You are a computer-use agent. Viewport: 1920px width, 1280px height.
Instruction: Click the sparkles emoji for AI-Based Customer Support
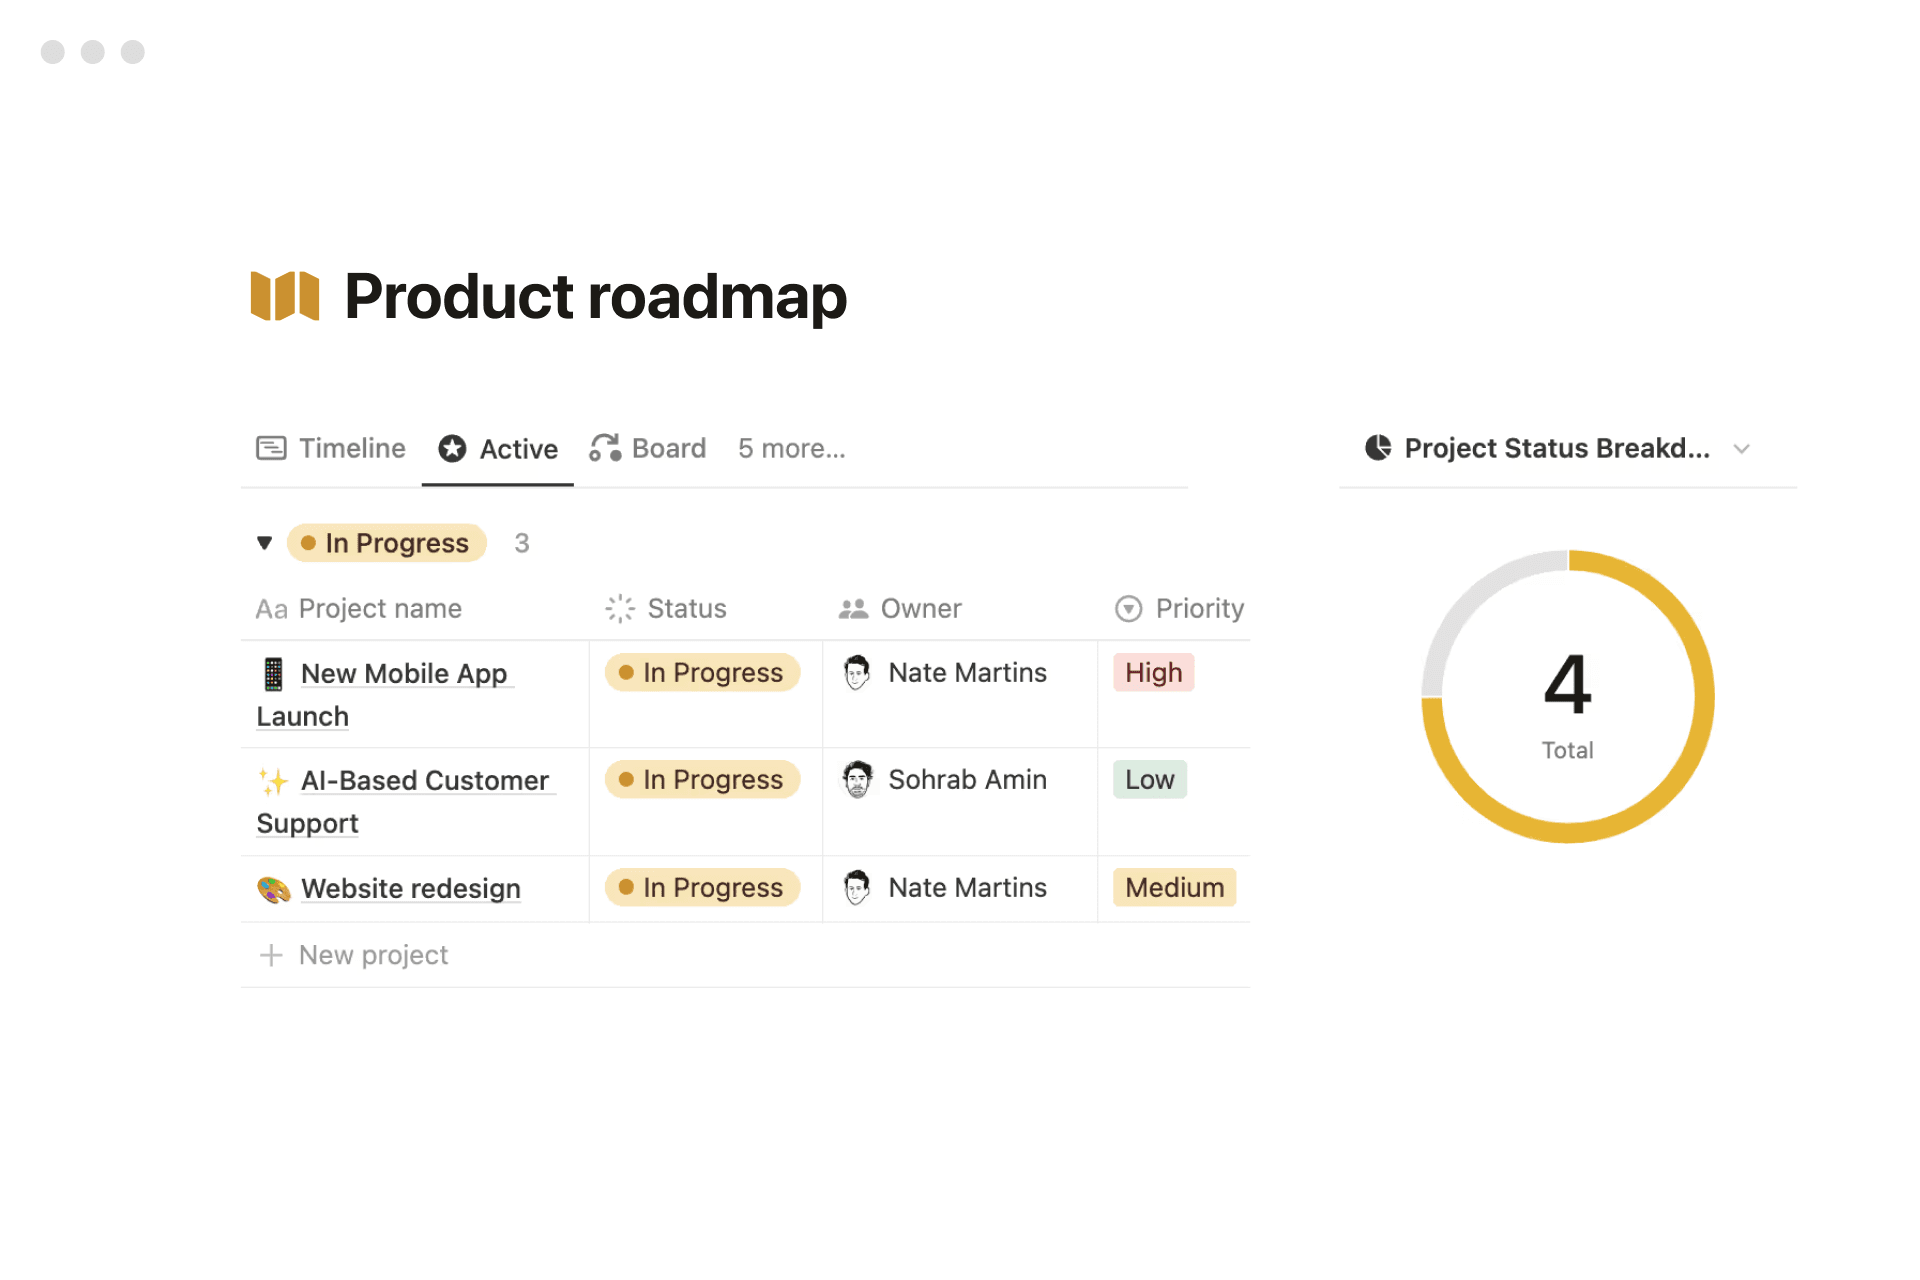click(271, 780)
